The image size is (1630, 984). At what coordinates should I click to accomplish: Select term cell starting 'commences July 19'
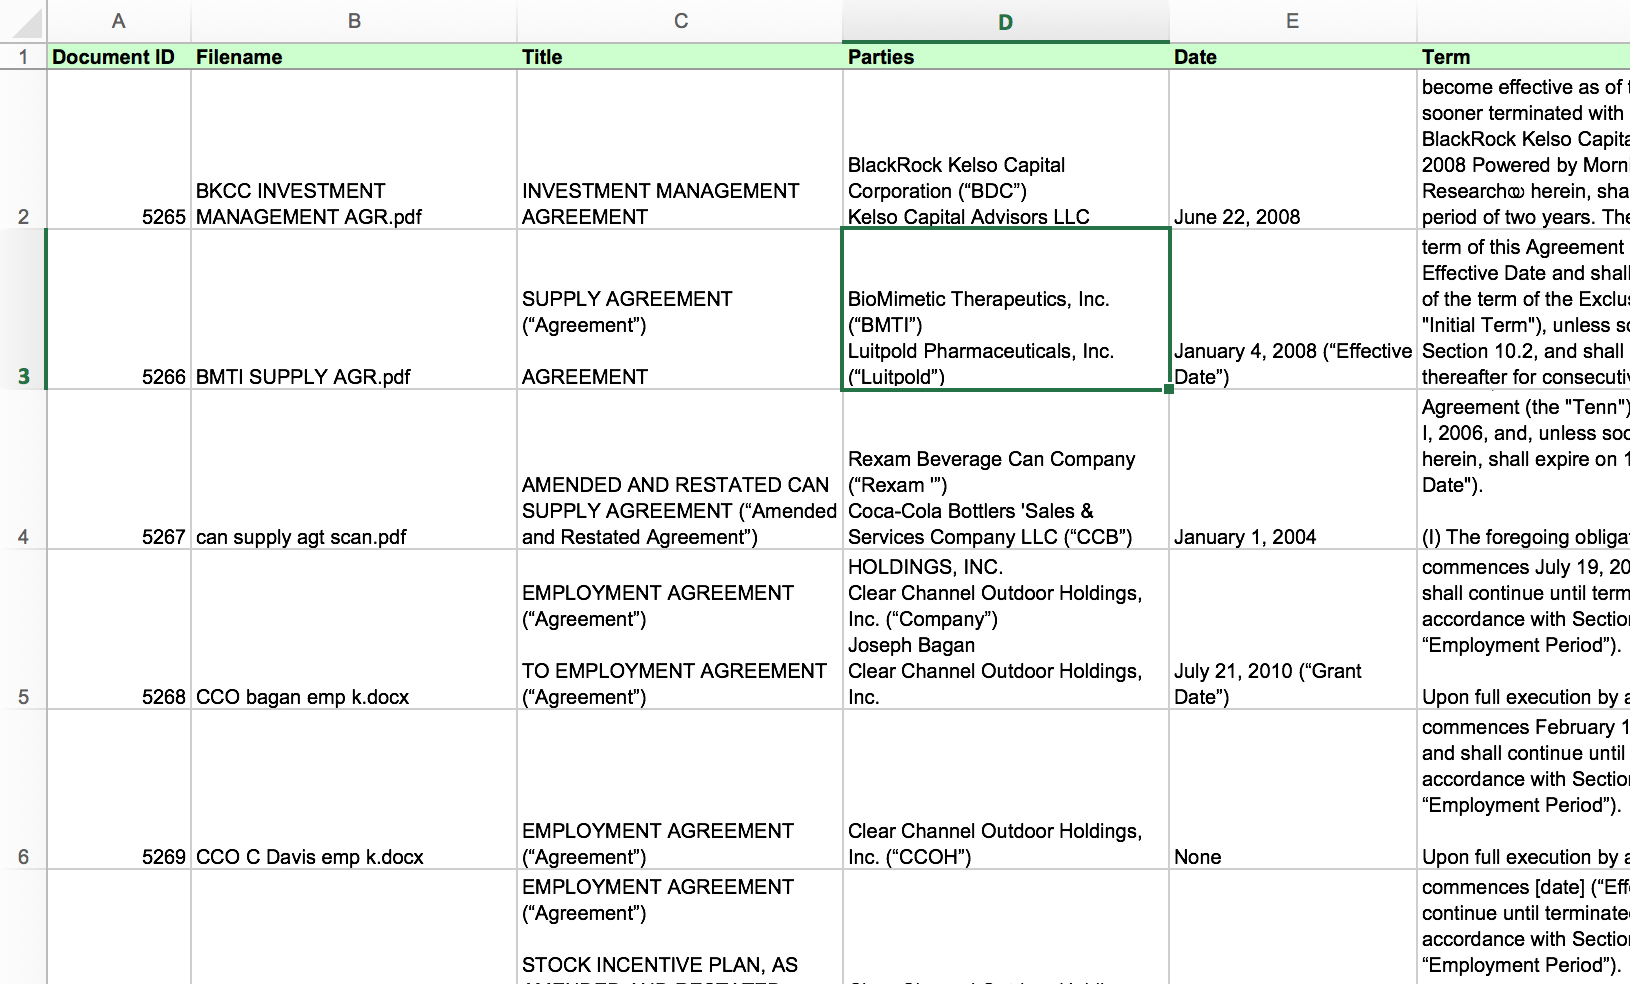click(x=1524, y=630)
